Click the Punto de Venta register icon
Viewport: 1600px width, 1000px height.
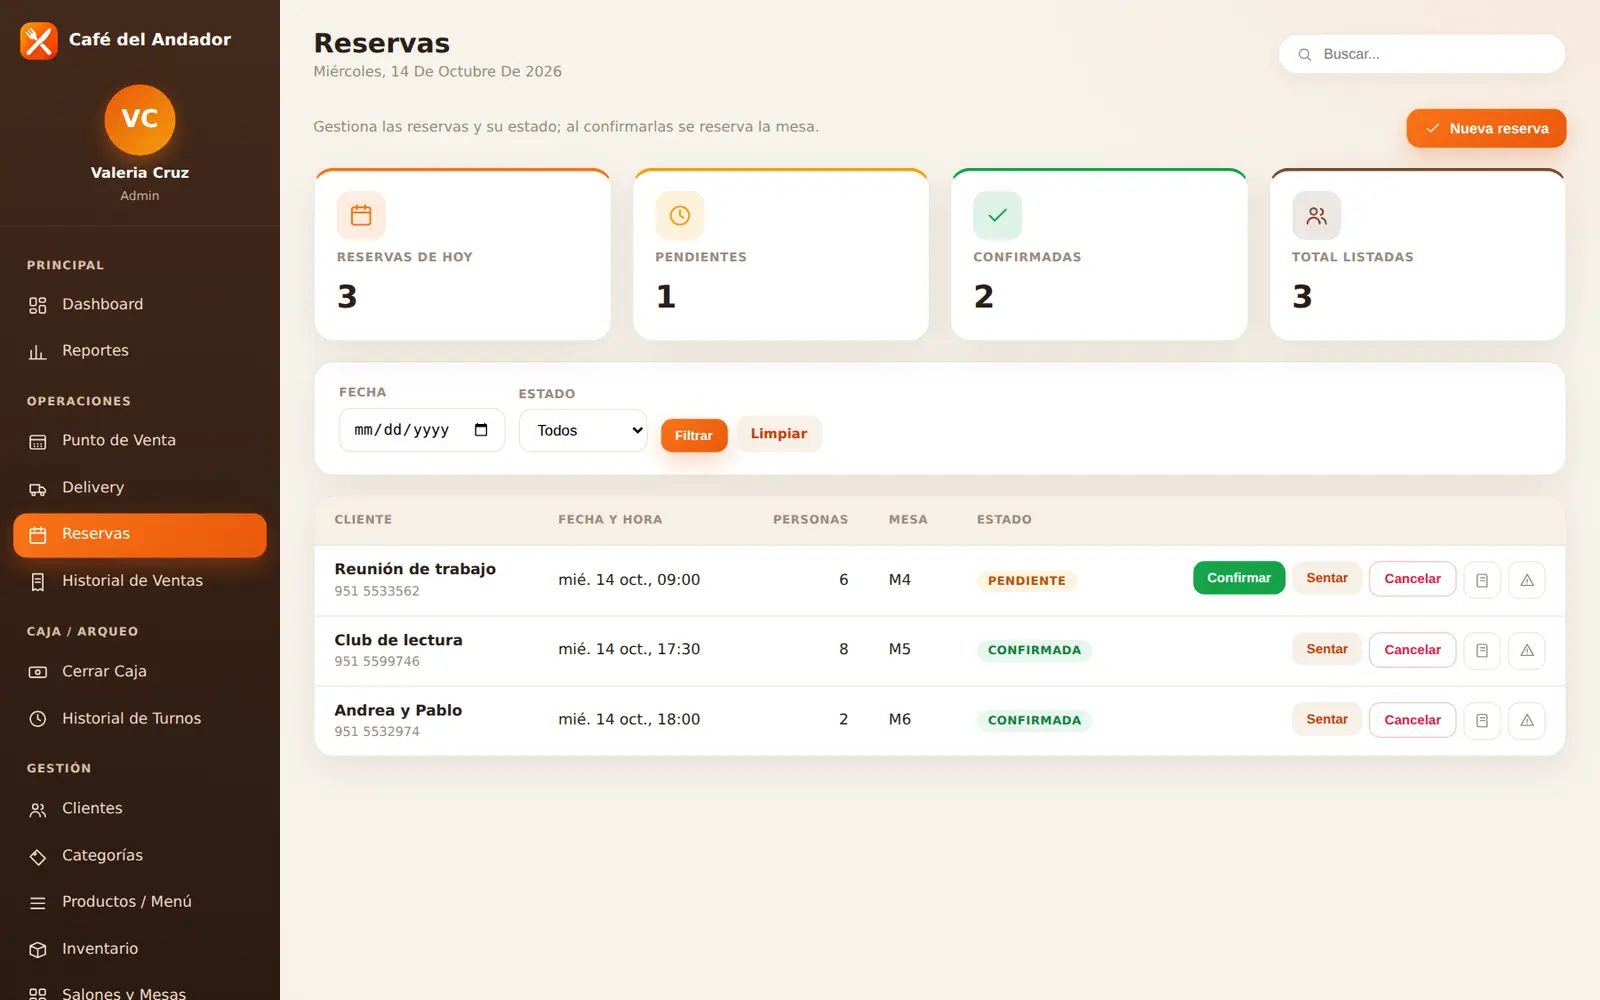coord(38,441)
